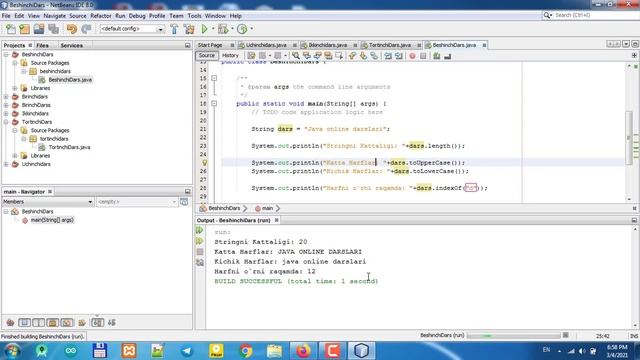The width and height of the screenshot is (640, 360).
Task: Click the Build Project hammer icon
Action: [174, 29]
